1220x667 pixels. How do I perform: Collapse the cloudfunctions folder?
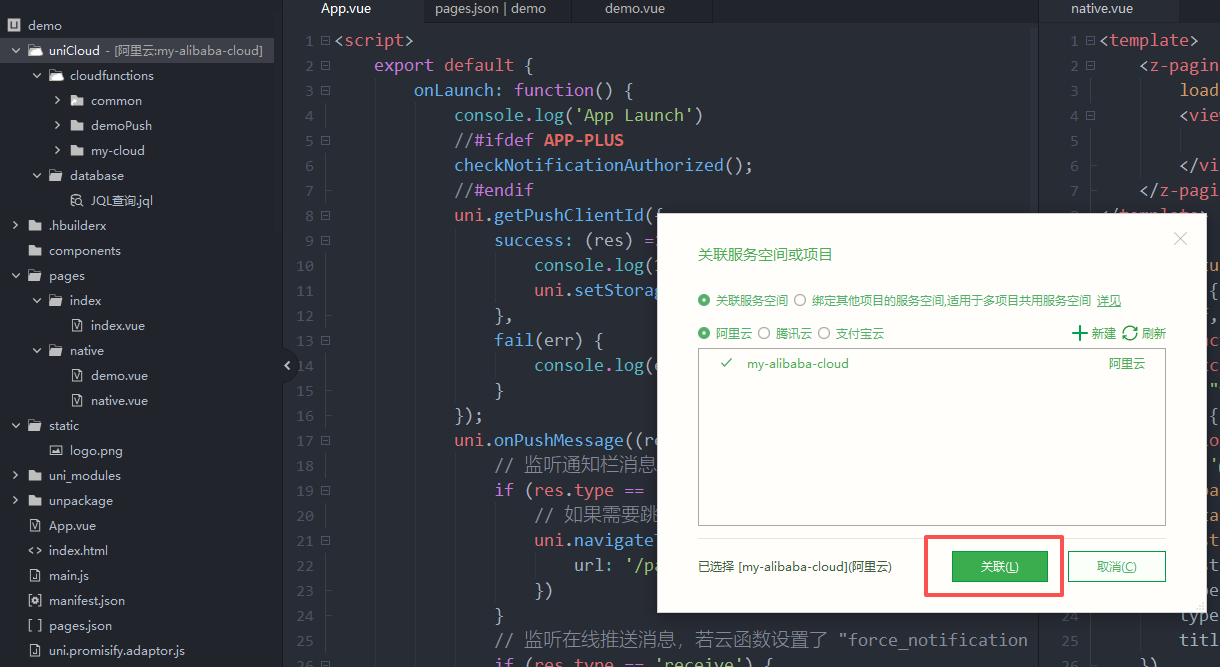point(36,76)
